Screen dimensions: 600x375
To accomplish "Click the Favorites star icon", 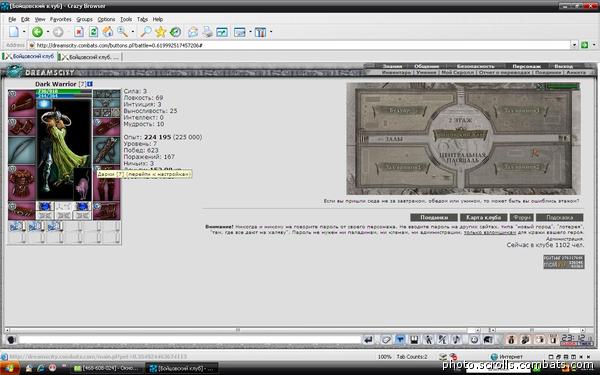I will tap(161, 32).
